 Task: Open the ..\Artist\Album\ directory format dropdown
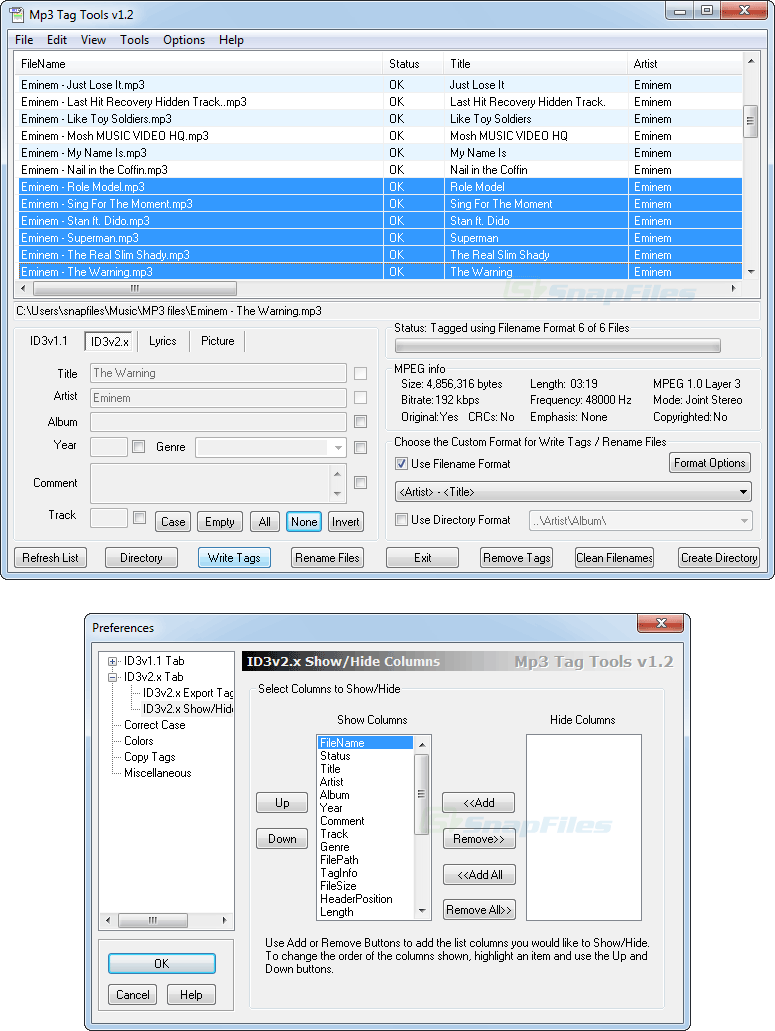(x=744, y=521)
